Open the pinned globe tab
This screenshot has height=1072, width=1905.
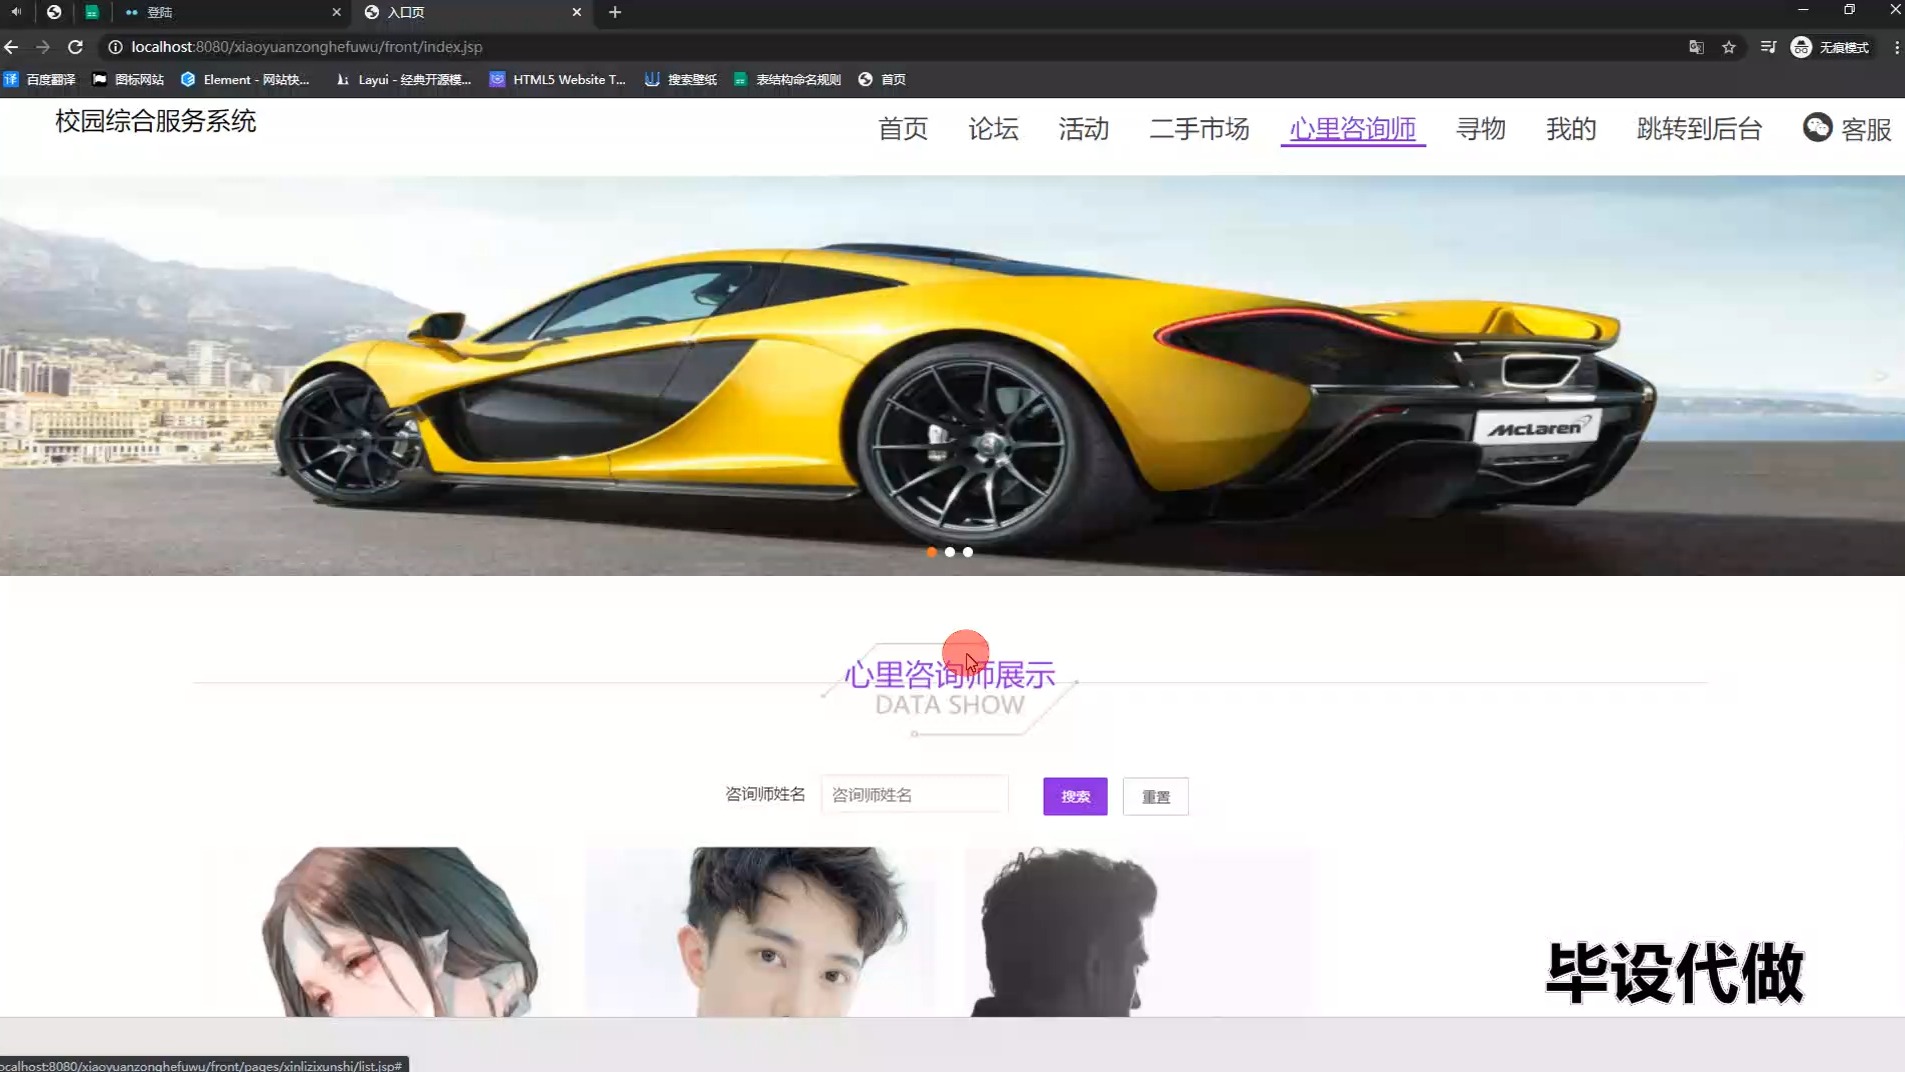[x=54, y=12]
